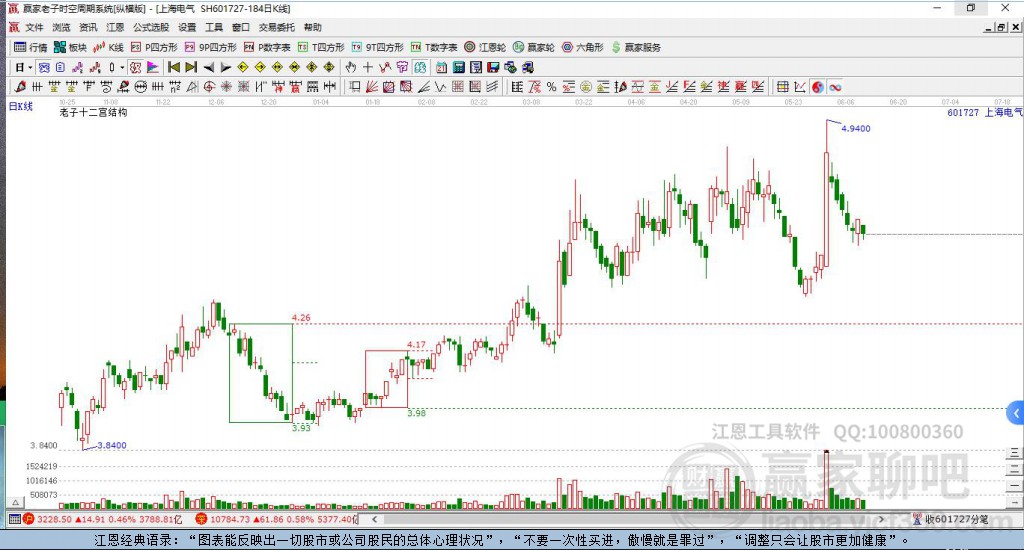Jump to last bar with skip-forward icon

191,67
